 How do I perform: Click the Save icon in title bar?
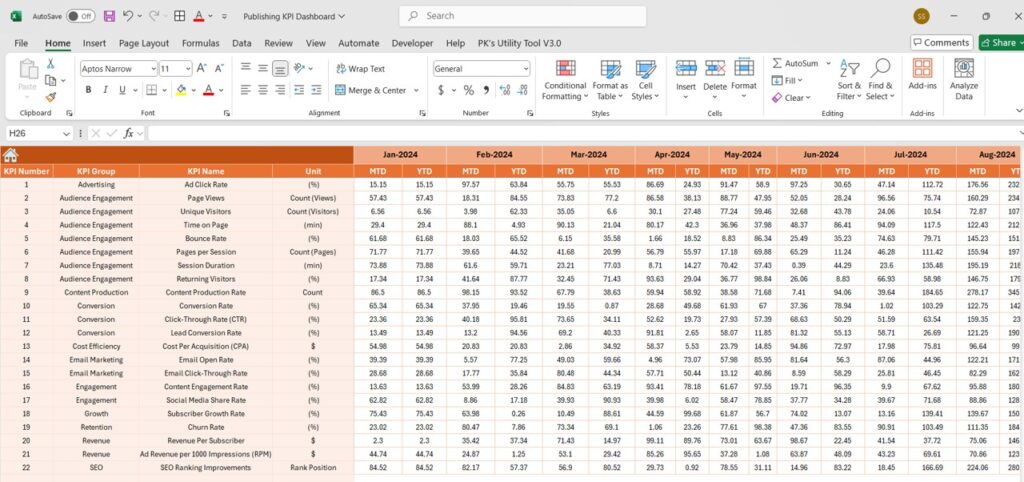pyautogui.click(x=109, y=16)
